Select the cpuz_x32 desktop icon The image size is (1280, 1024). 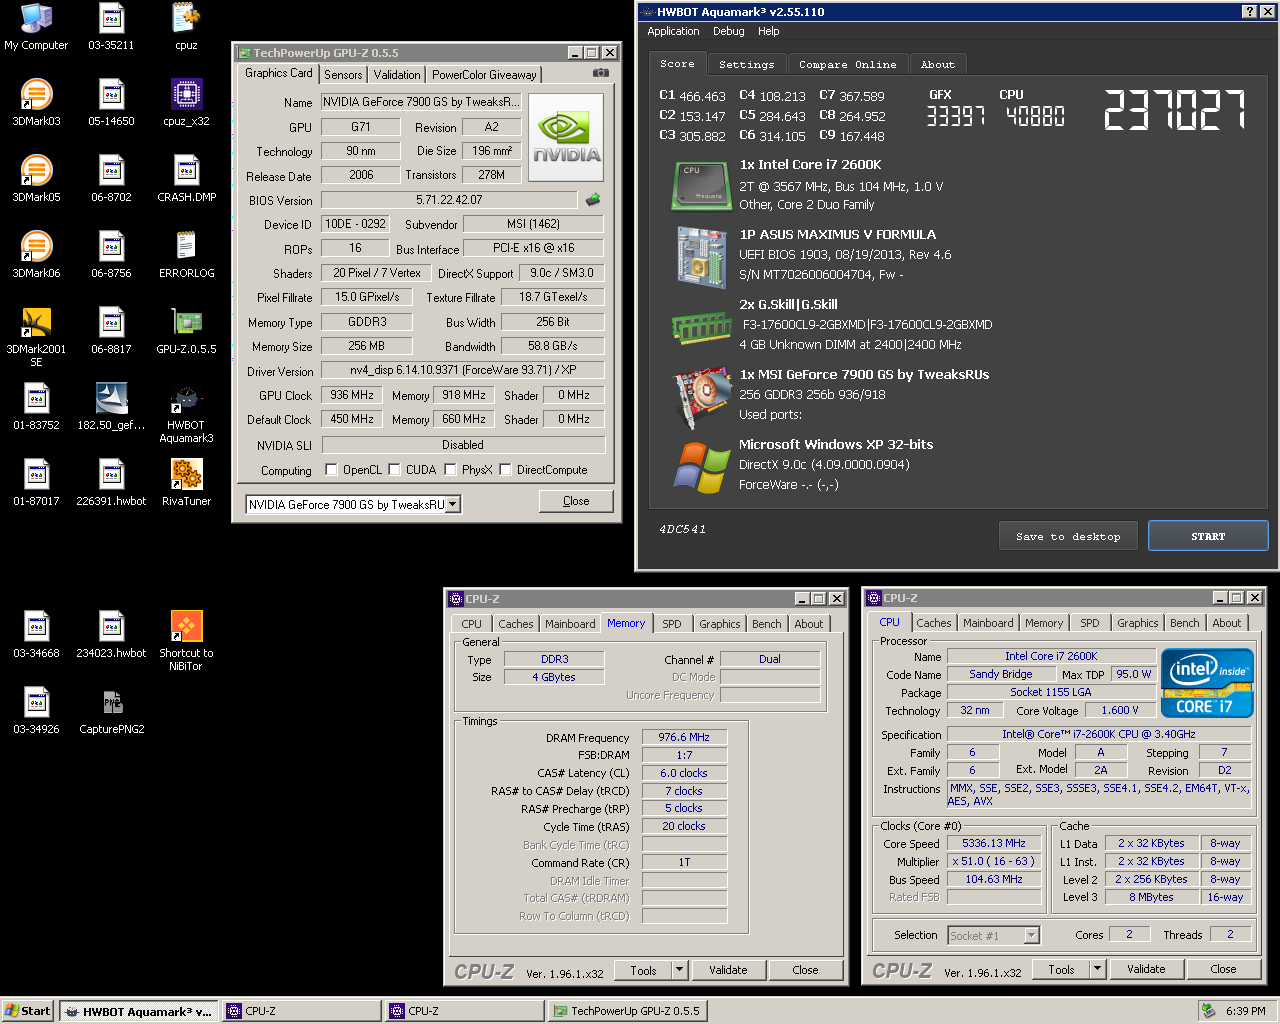pos(186,102)
